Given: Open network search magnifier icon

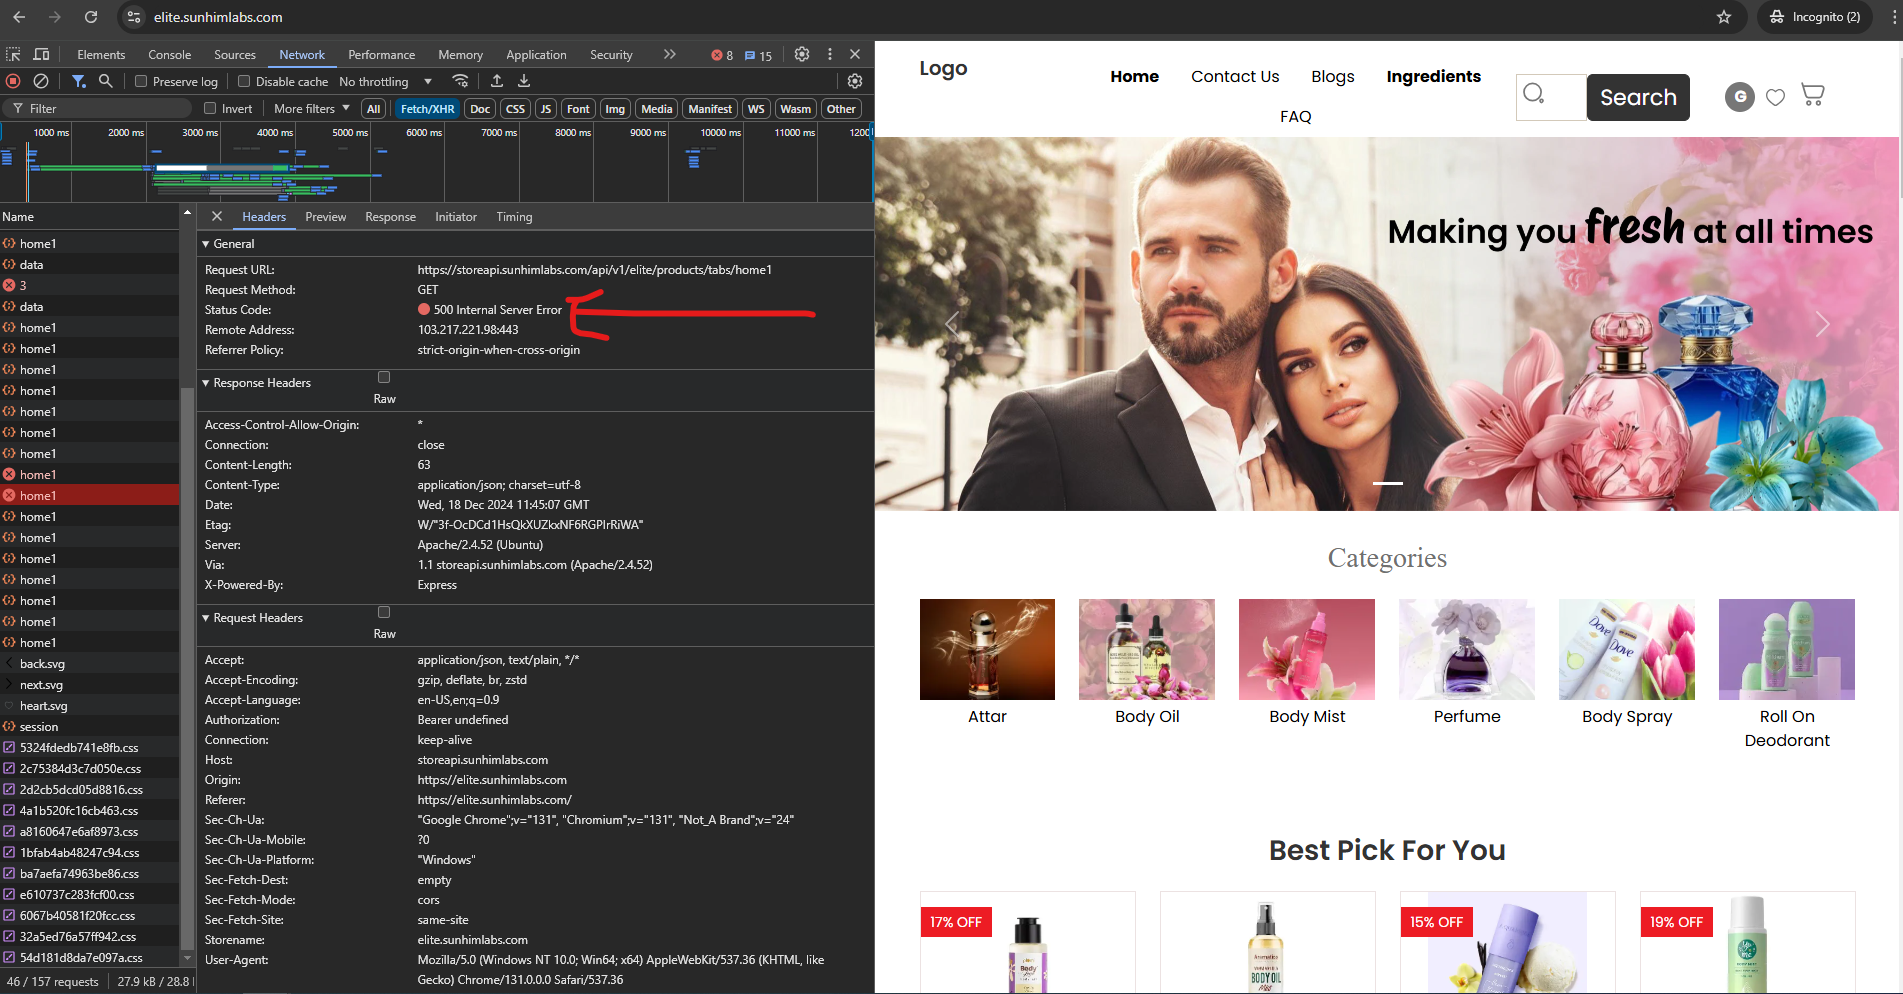Looking at the screenshot, I should click(105, 81).
